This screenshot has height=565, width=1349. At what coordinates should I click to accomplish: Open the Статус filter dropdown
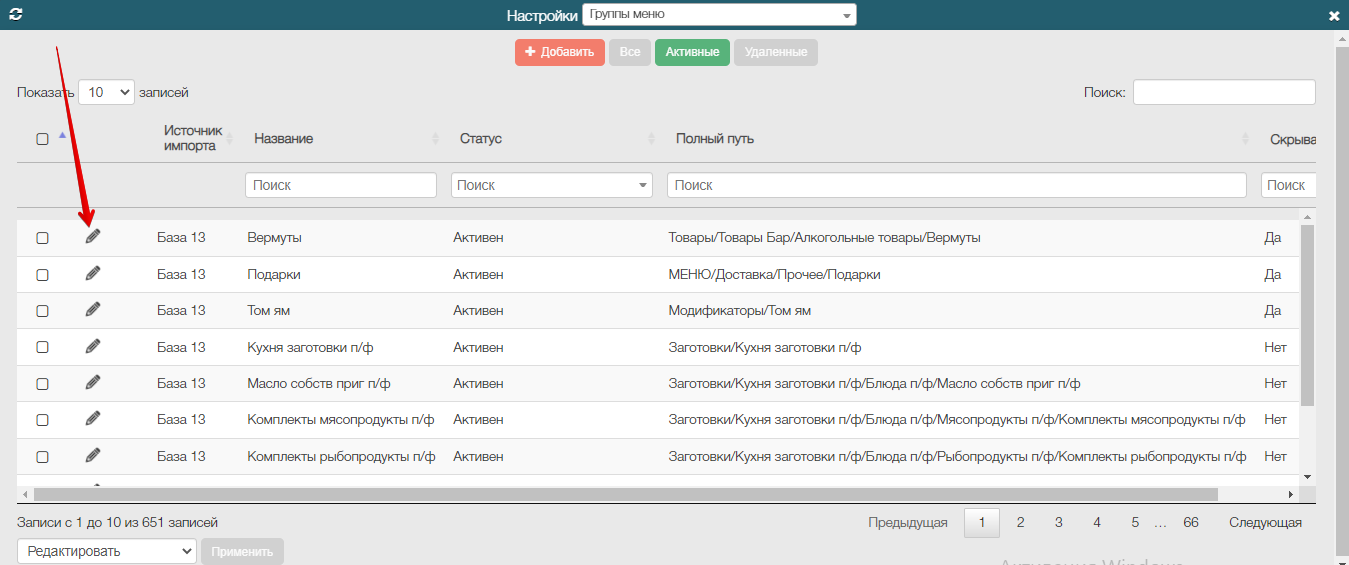click(552, 185)
